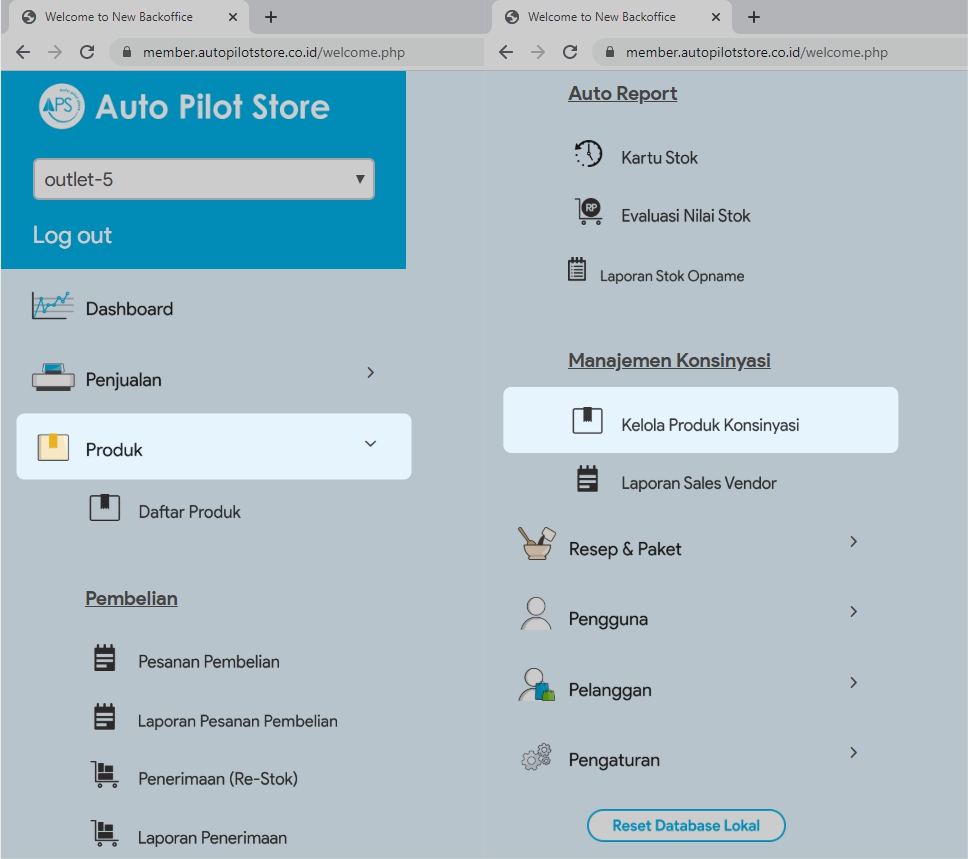Expand the Pelanggan submenu chevron
The image size is (968, 859).
tap(853, 683)
